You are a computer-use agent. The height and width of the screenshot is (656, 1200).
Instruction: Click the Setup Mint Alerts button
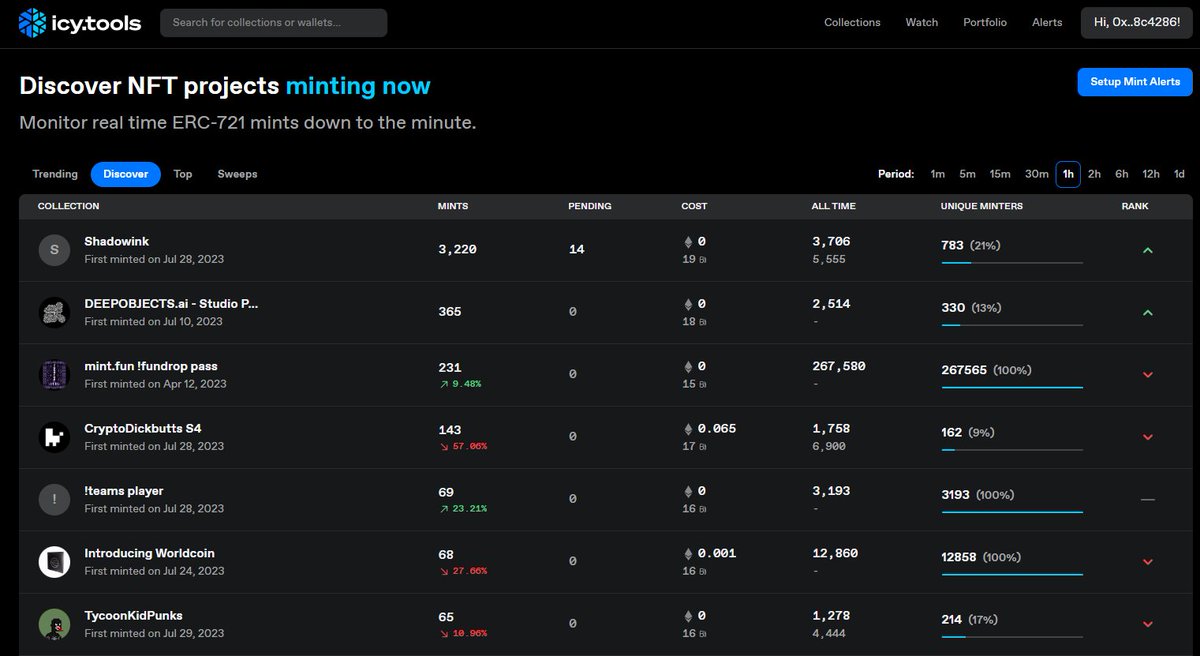(x=1135, y=82)
